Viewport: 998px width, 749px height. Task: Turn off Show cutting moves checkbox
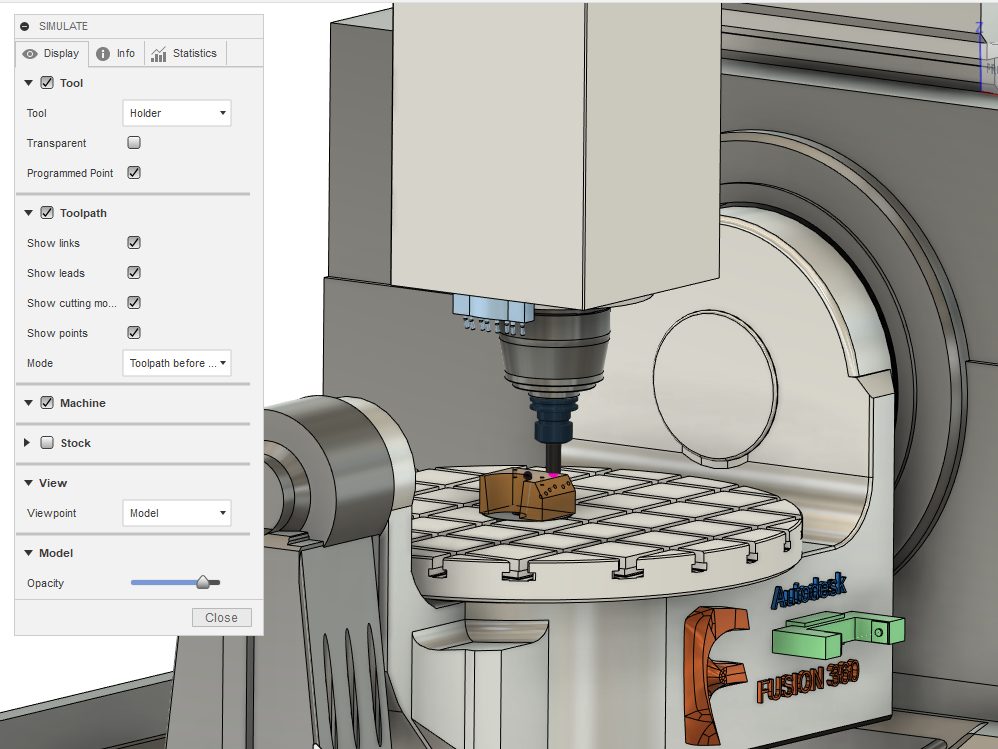coord(134,303)
